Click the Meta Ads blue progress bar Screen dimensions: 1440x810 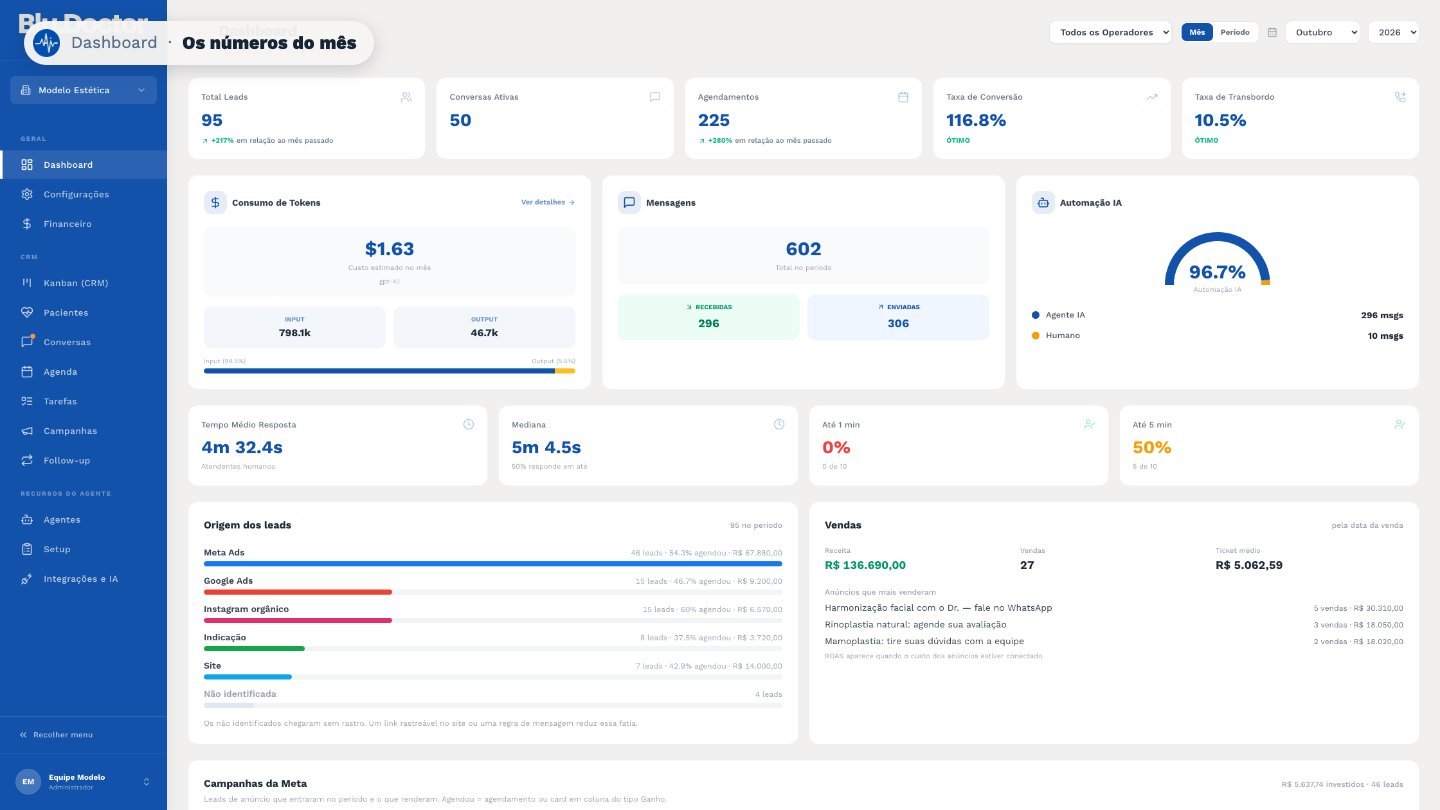tap(493, 564)
